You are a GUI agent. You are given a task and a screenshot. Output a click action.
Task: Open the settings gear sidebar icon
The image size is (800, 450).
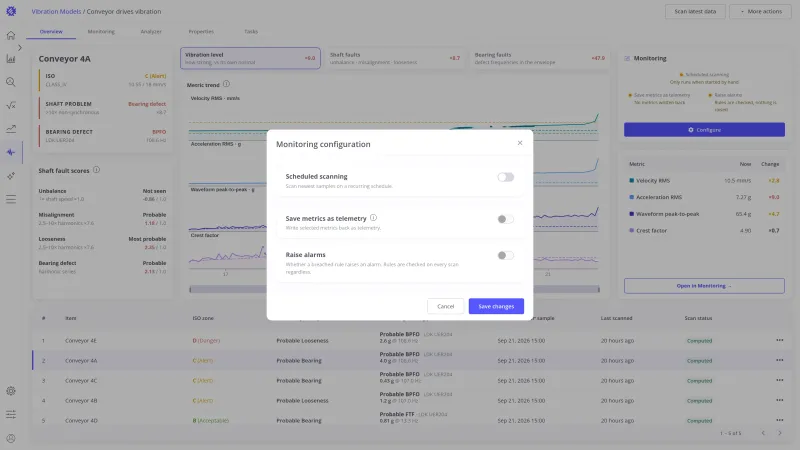pyautogui.click(x=11, y=391)
